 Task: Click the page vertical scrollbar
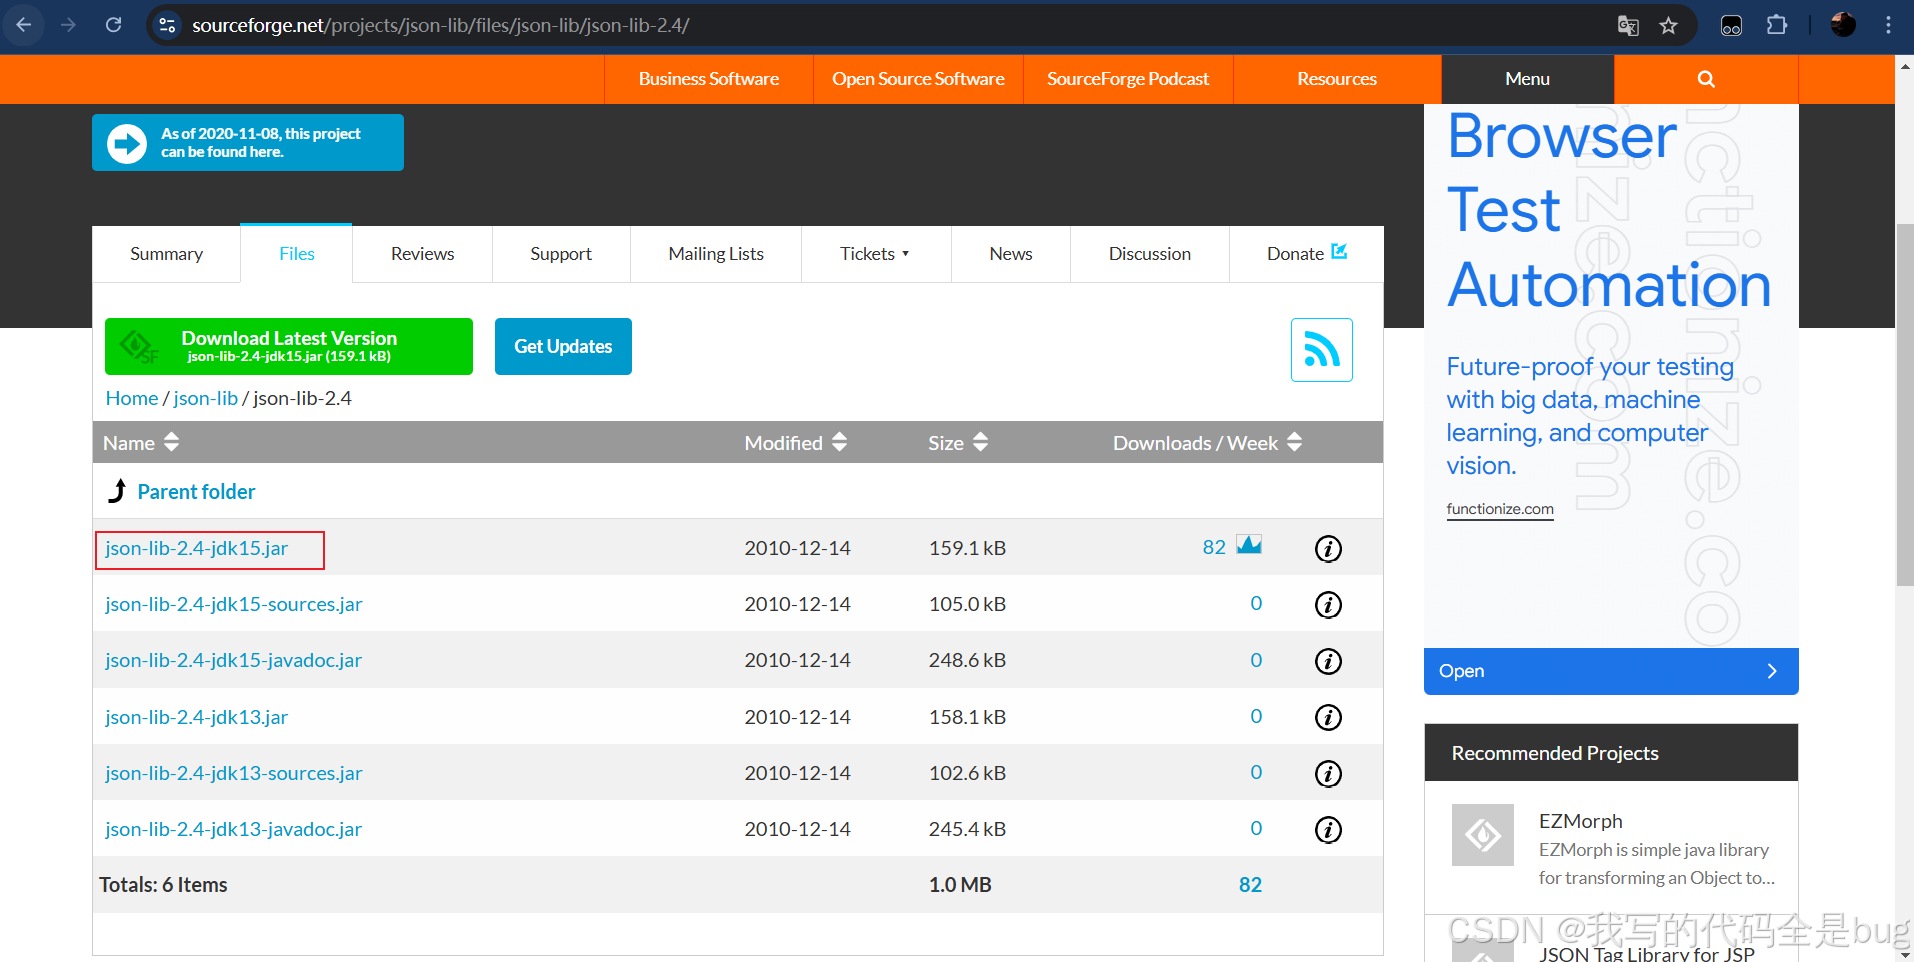coord(1904,405)
